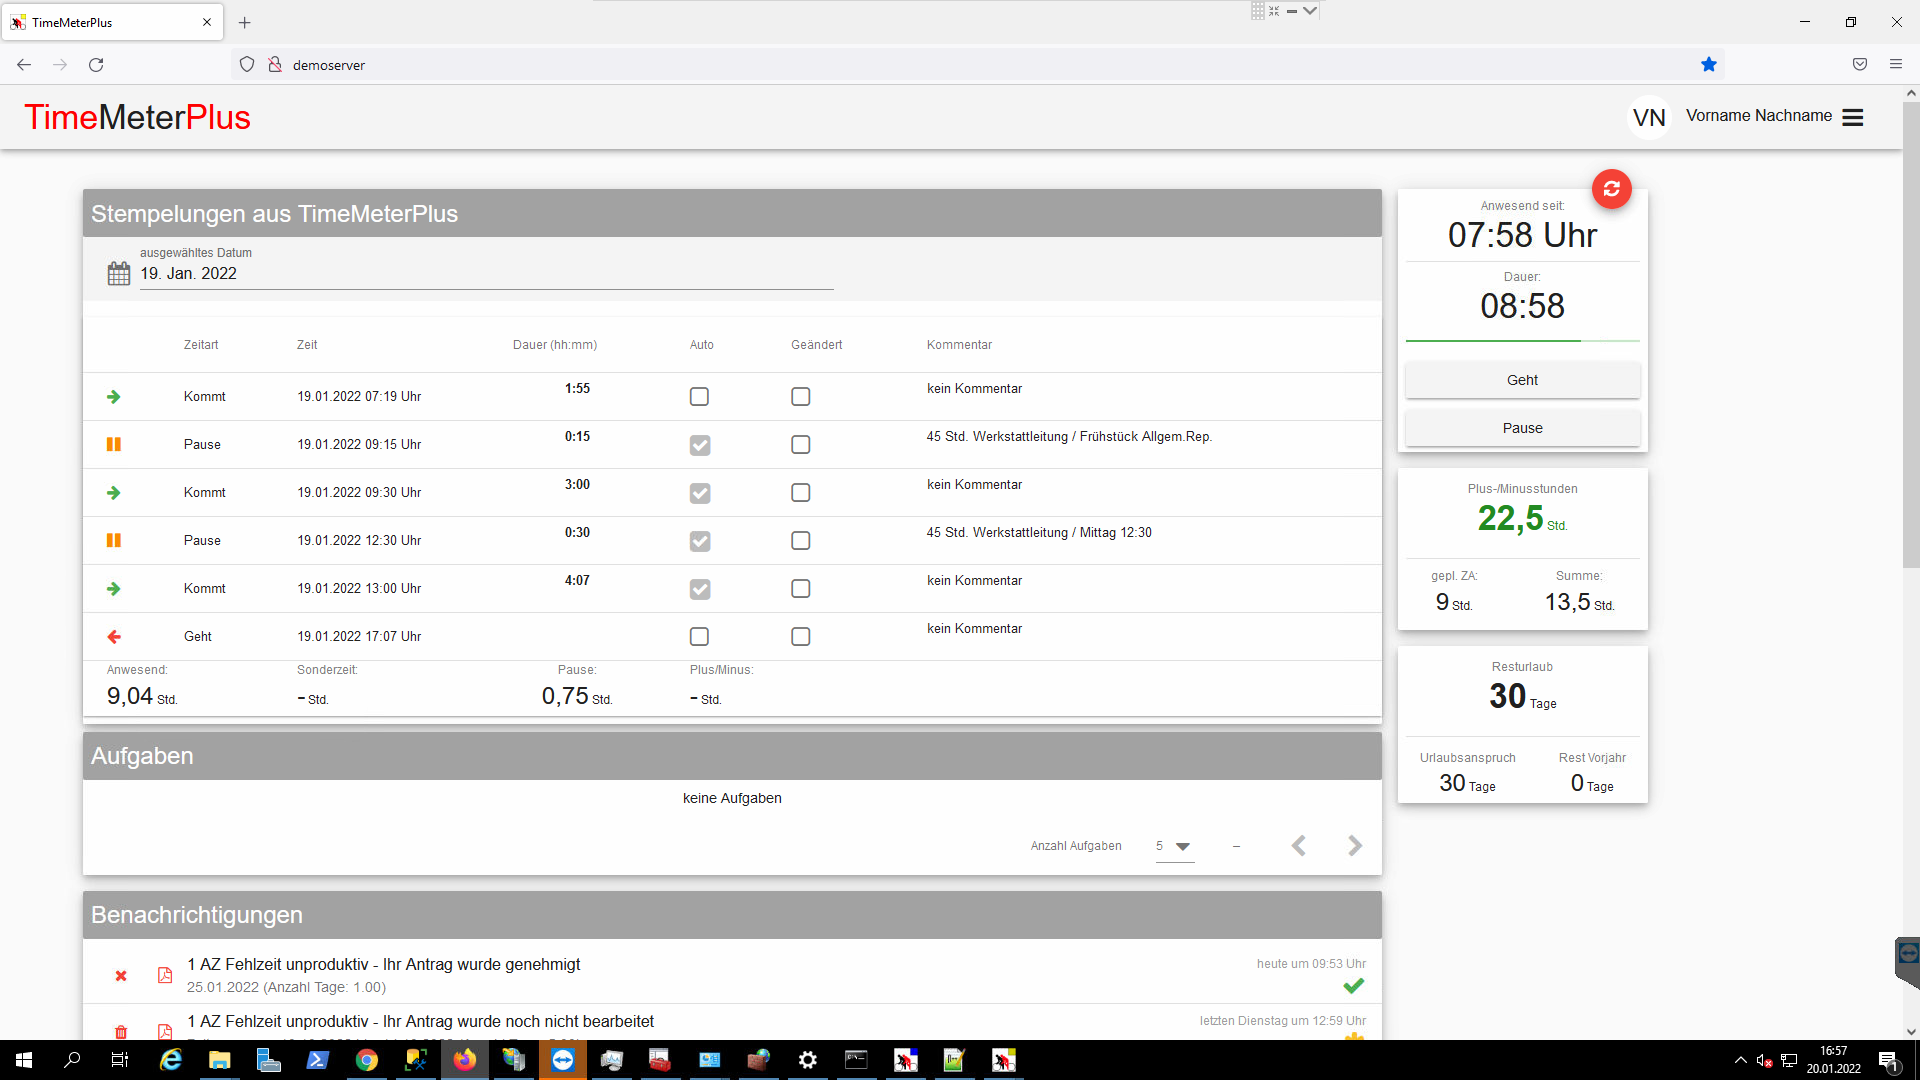
Task: Open the taskbar clock showing 16:57
Action: (1833, 1060)
